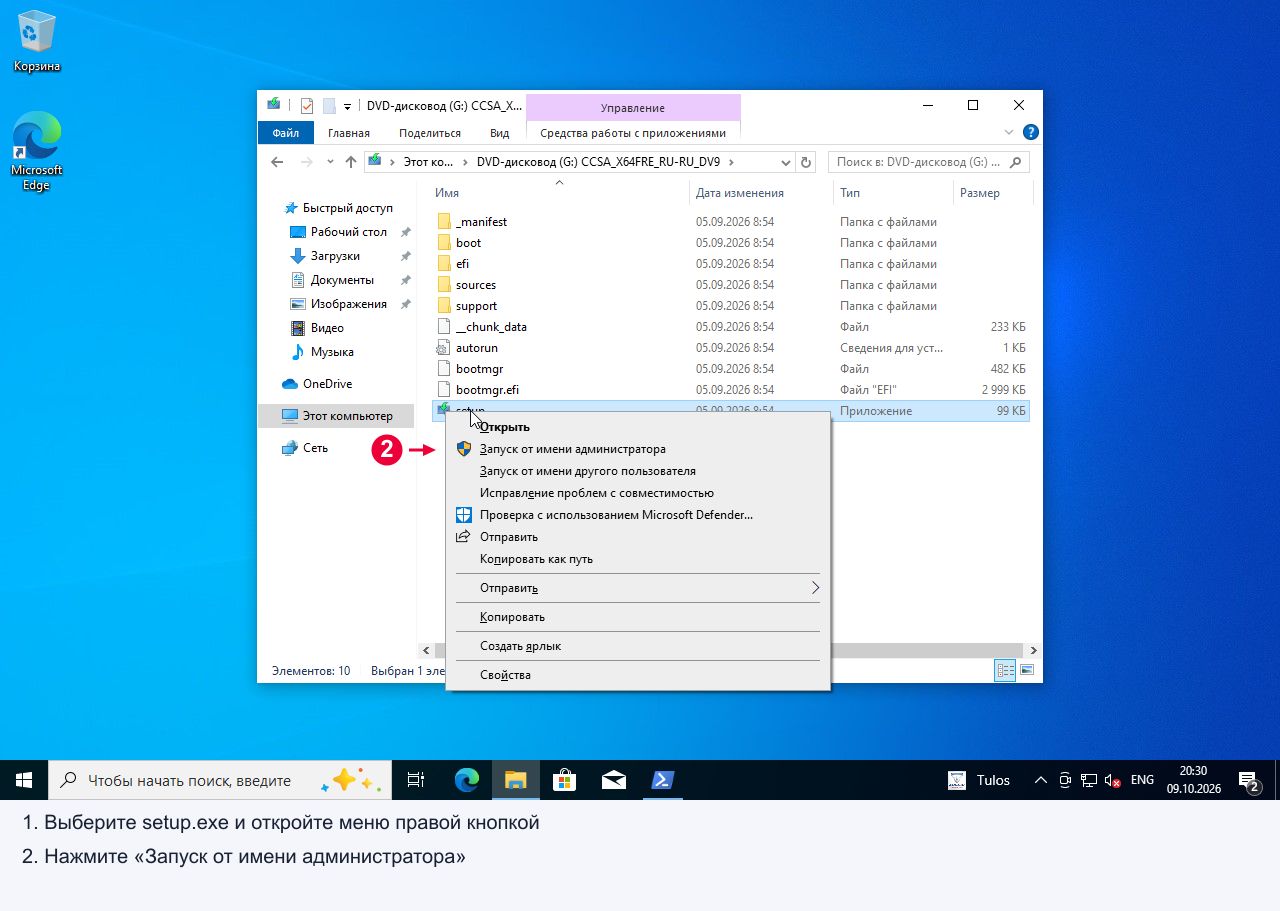
Task: Switch to the Вид ribbon tab
Action: (500, 133)
